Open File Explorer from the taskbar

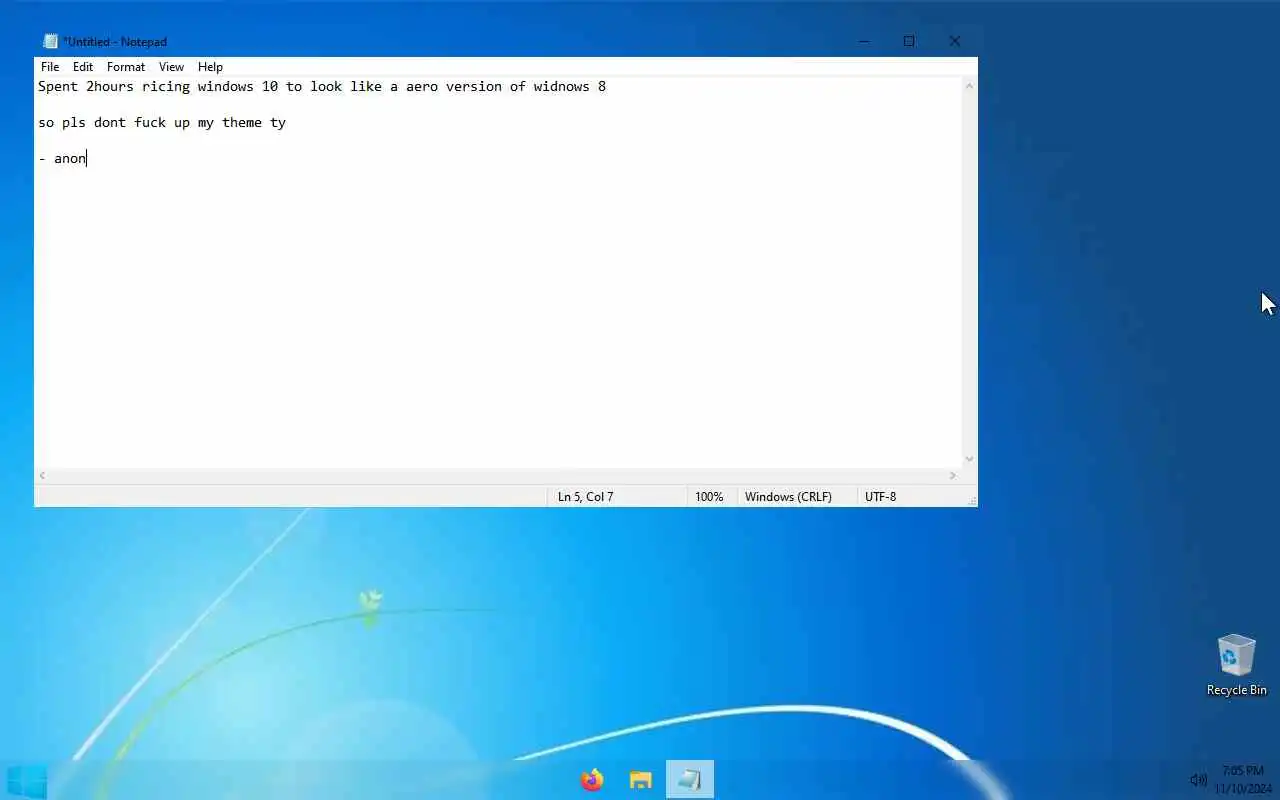coord(641,780)
